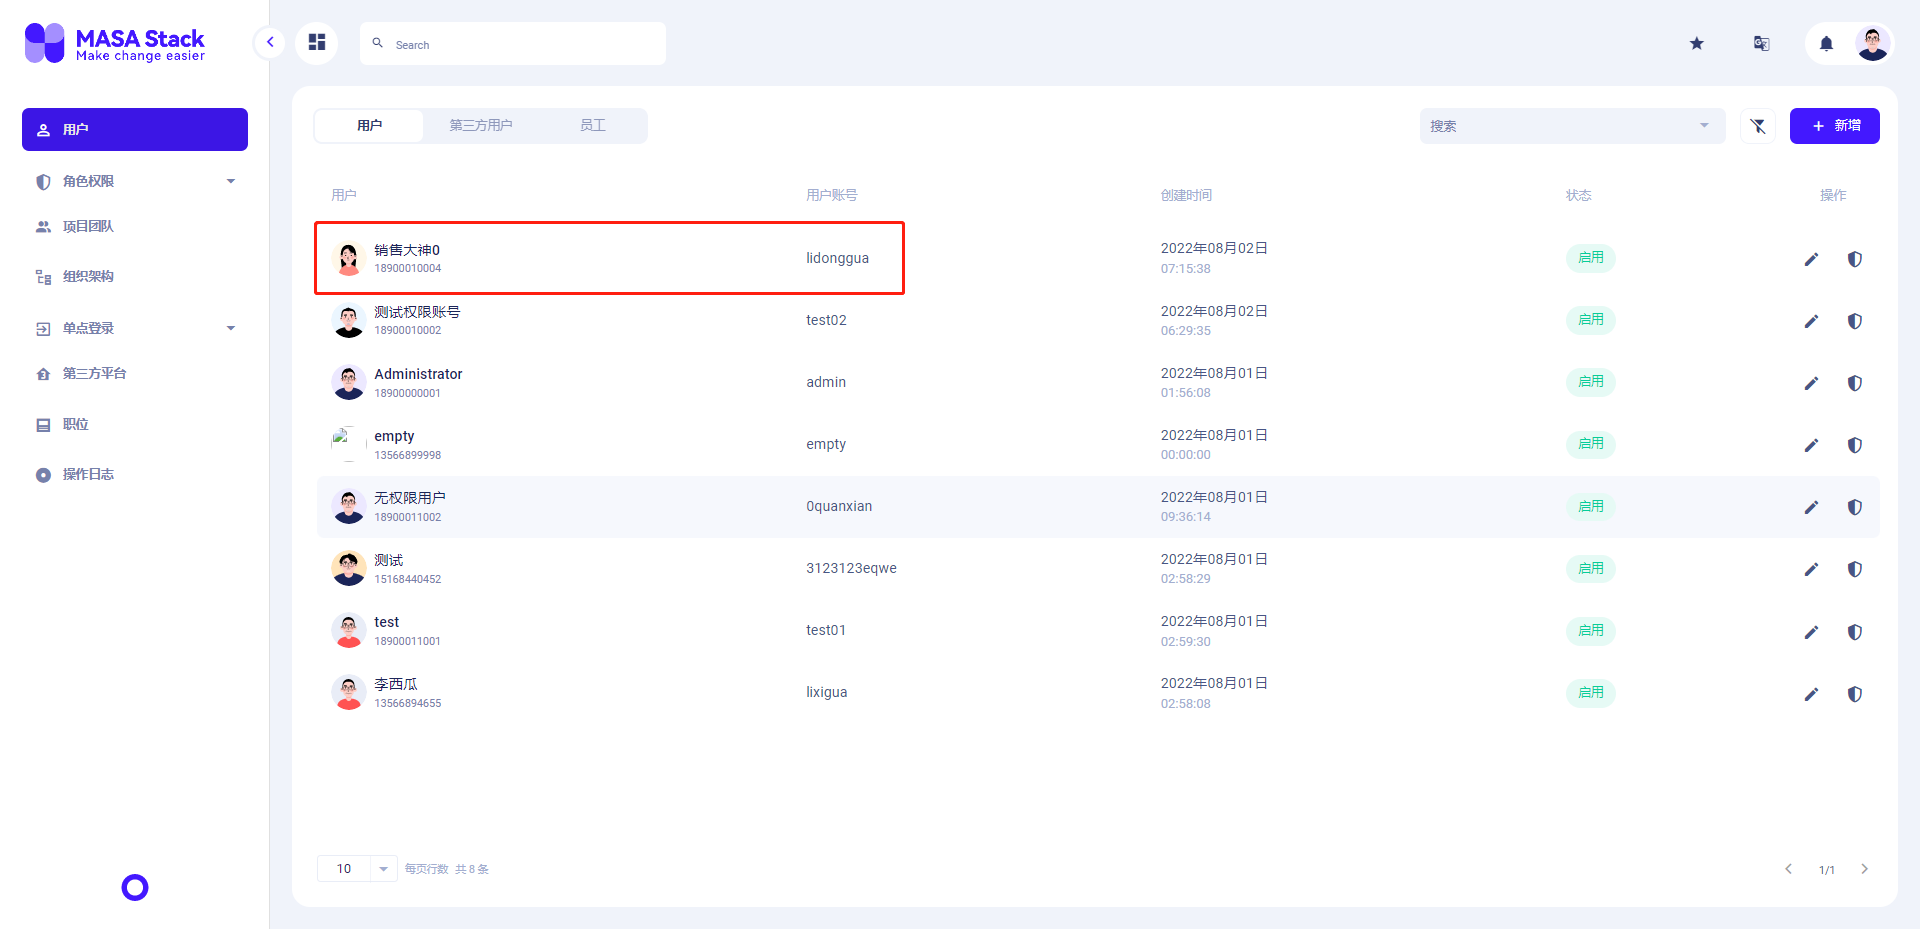This screenshot has width=1920, height=929.
Task: Switch to the 第三方用户 tab
Action: (481, 125)
